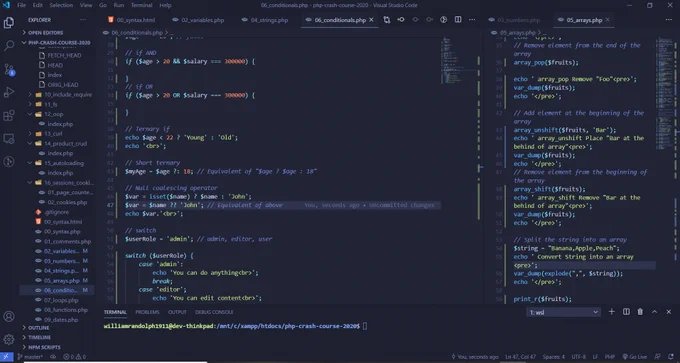Click the UTF-8 encoding status entry
The image size is (680, 363).
coord(579,357)
